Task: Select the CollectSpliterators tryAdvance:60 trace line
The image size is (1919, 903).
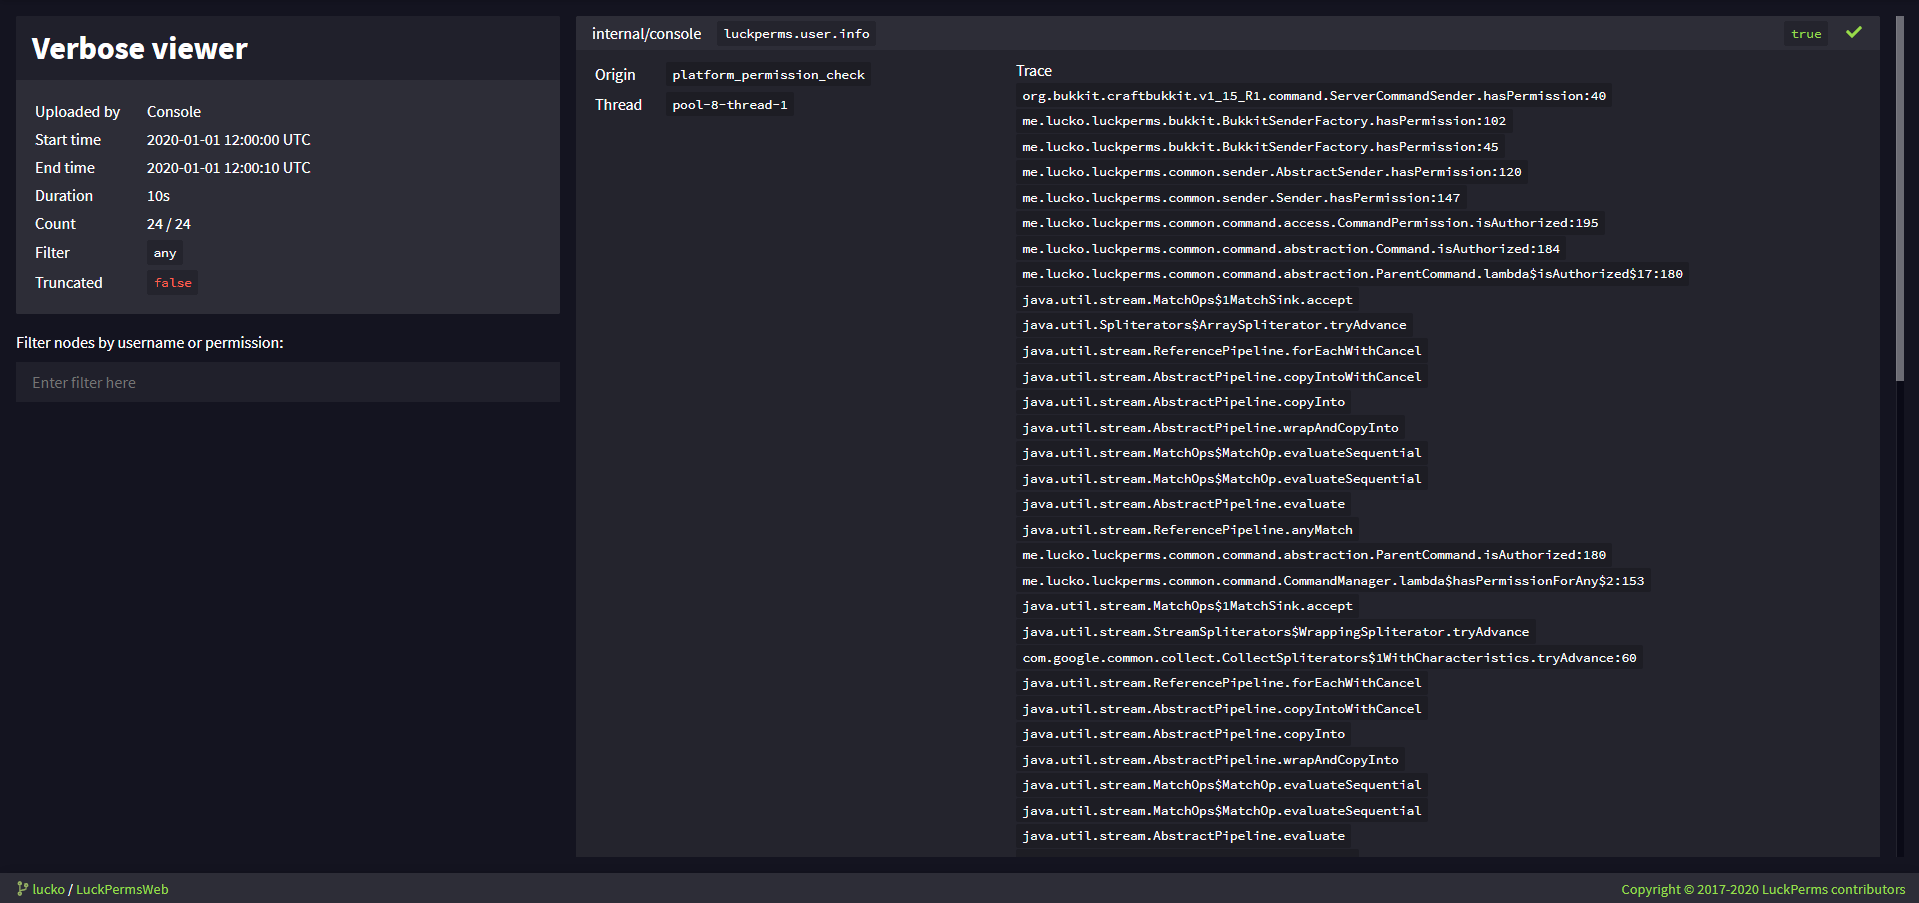Action: click(1328, 658)
